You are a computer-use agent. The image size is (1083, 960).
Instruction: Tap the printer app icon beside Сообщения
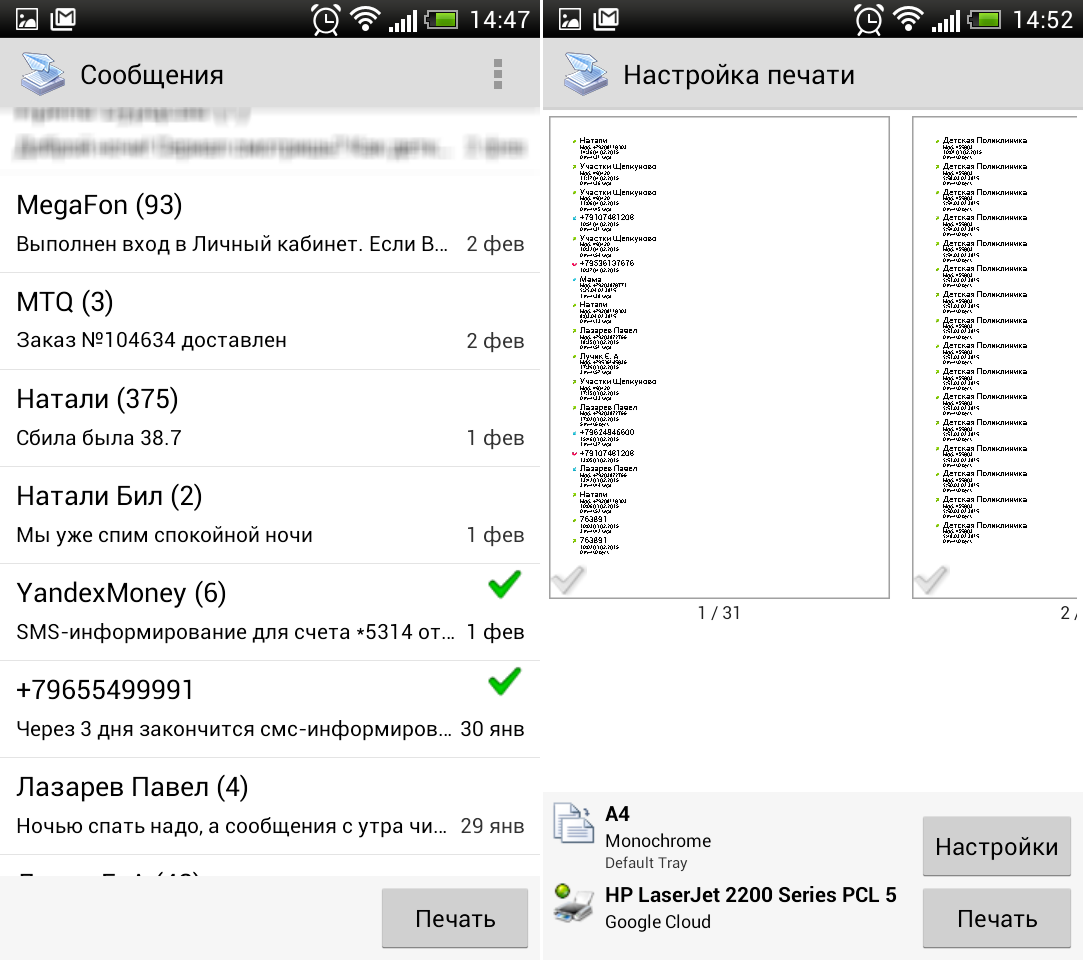(44, 75)
